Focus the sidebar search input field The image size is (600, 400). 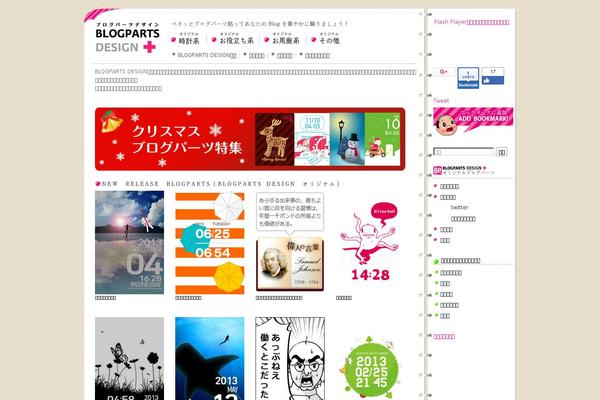click(464, 152)
